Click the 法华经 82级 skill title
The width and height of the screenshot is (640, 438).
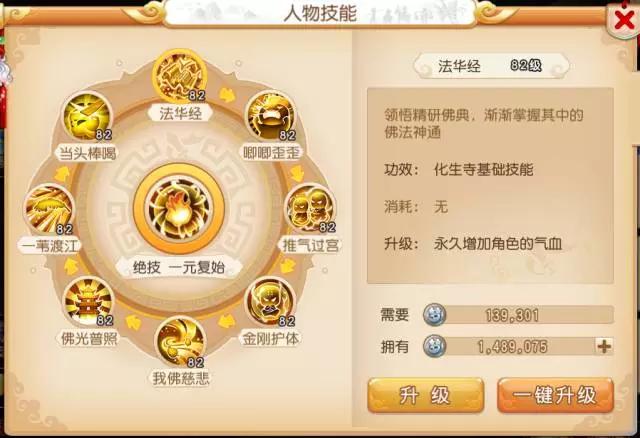click(491, 66)
